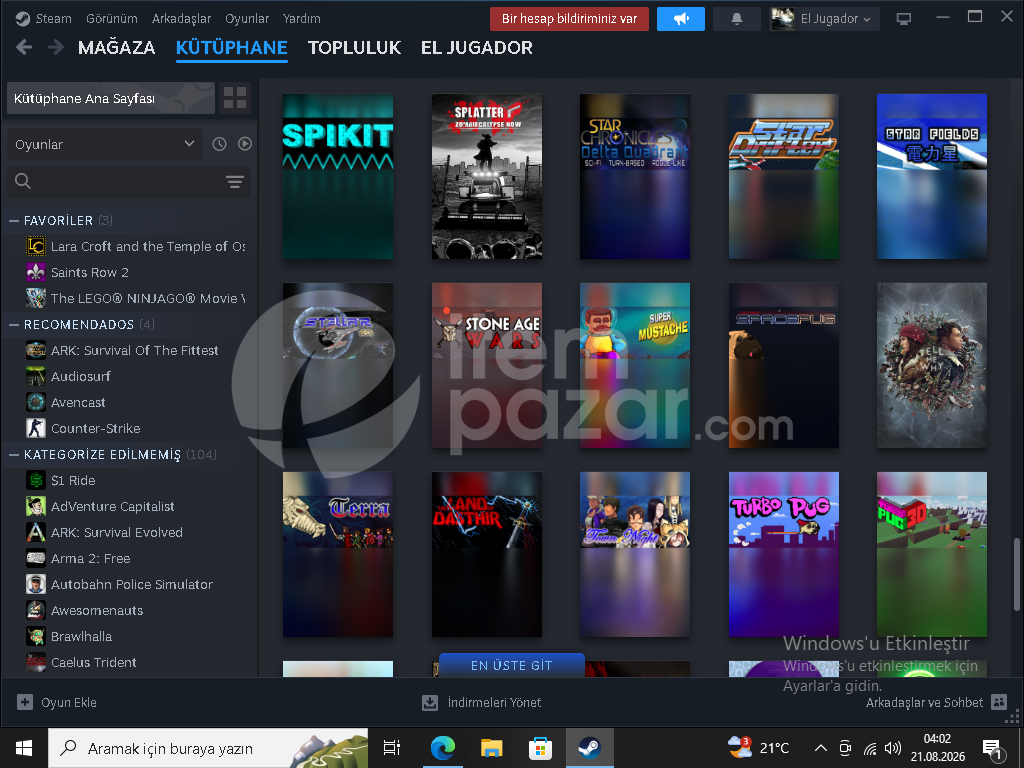
Task: Open Arkadaşlar ve Sohbet
Action: click(x=924, y=702)
